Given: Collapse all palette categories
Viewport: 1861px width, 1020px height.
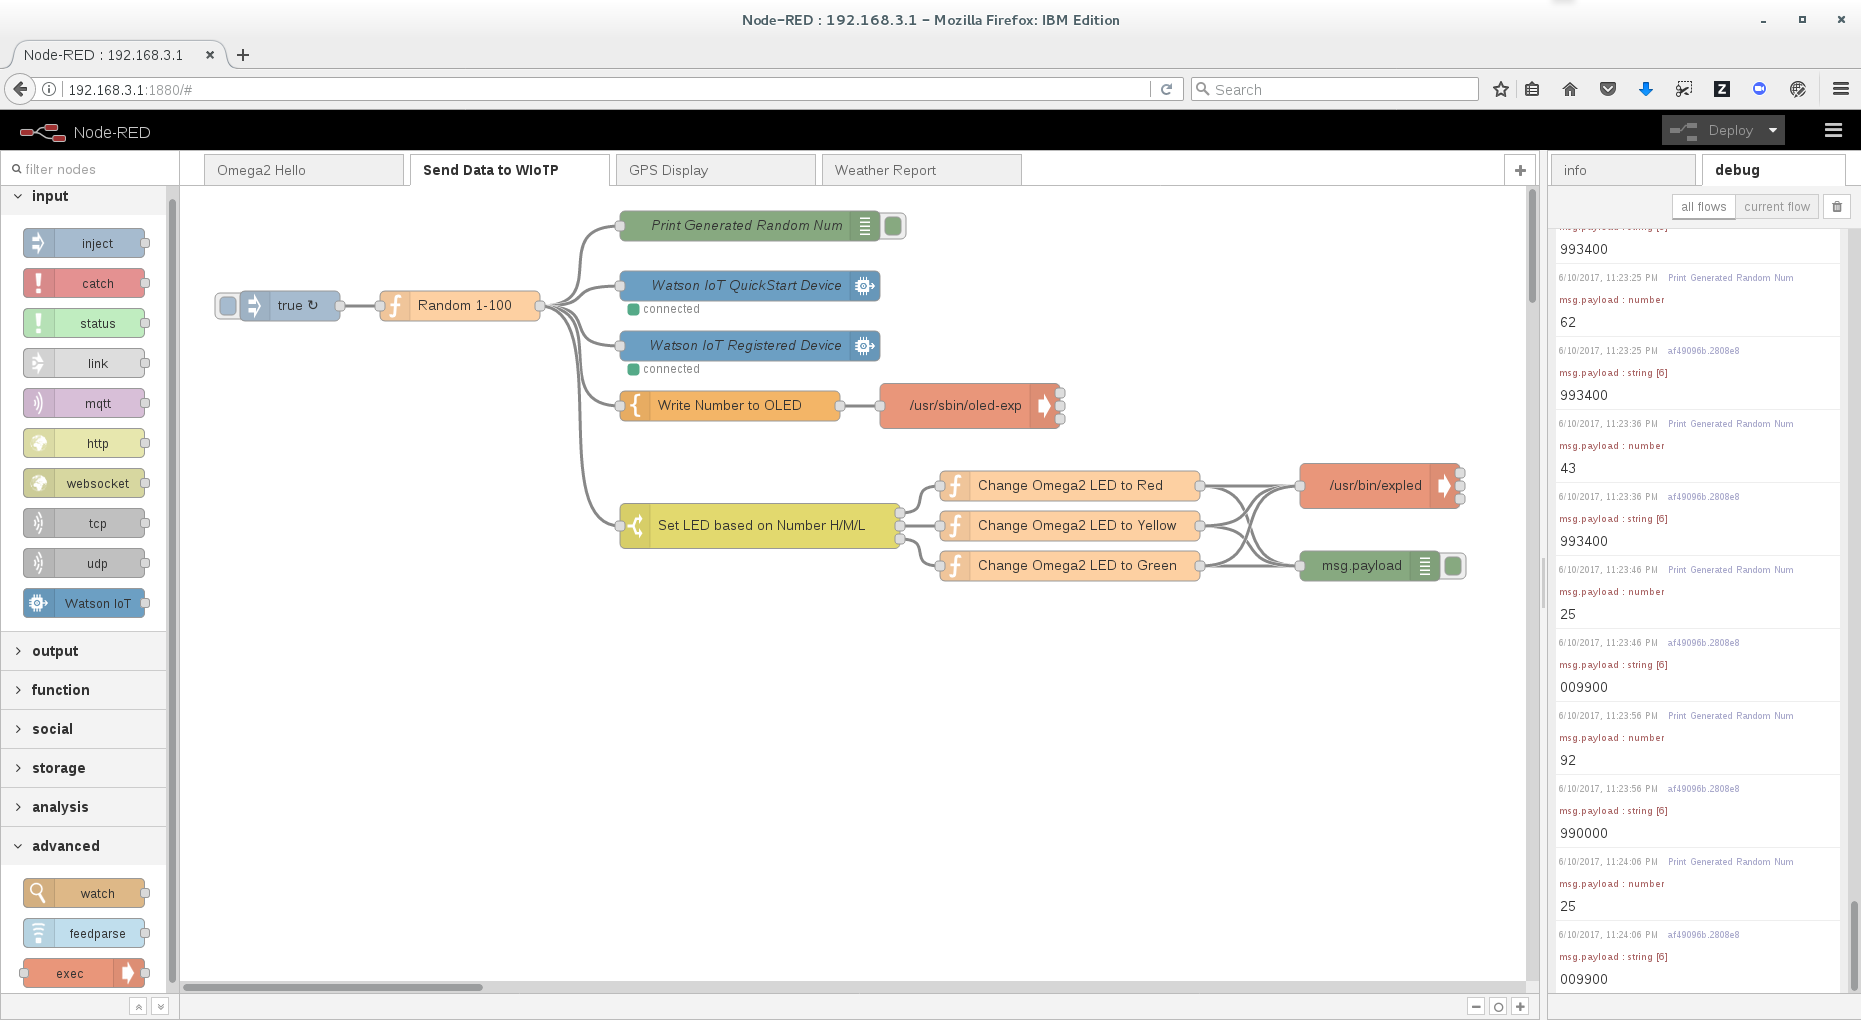Looking at the screenshot, I should (x=139, y=1006).
